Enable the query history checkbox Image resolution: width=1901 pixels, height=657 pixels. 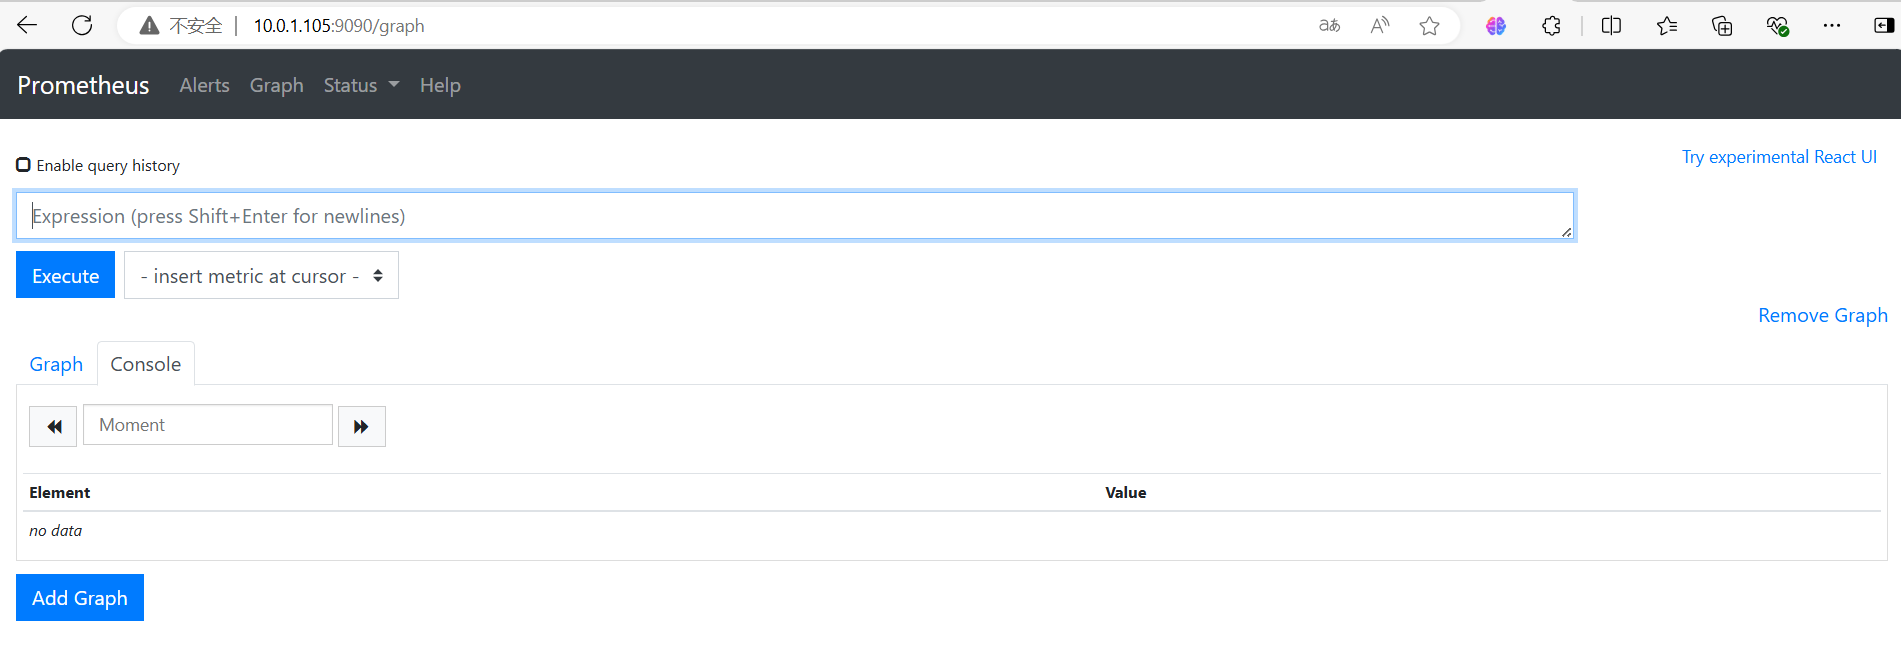tap(23, 165)
